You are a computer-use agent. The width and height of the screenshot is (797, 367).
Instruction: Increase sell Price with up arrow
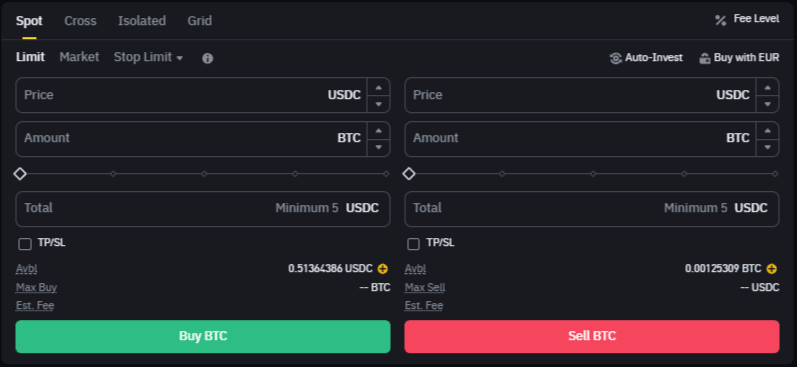(767, 87)
